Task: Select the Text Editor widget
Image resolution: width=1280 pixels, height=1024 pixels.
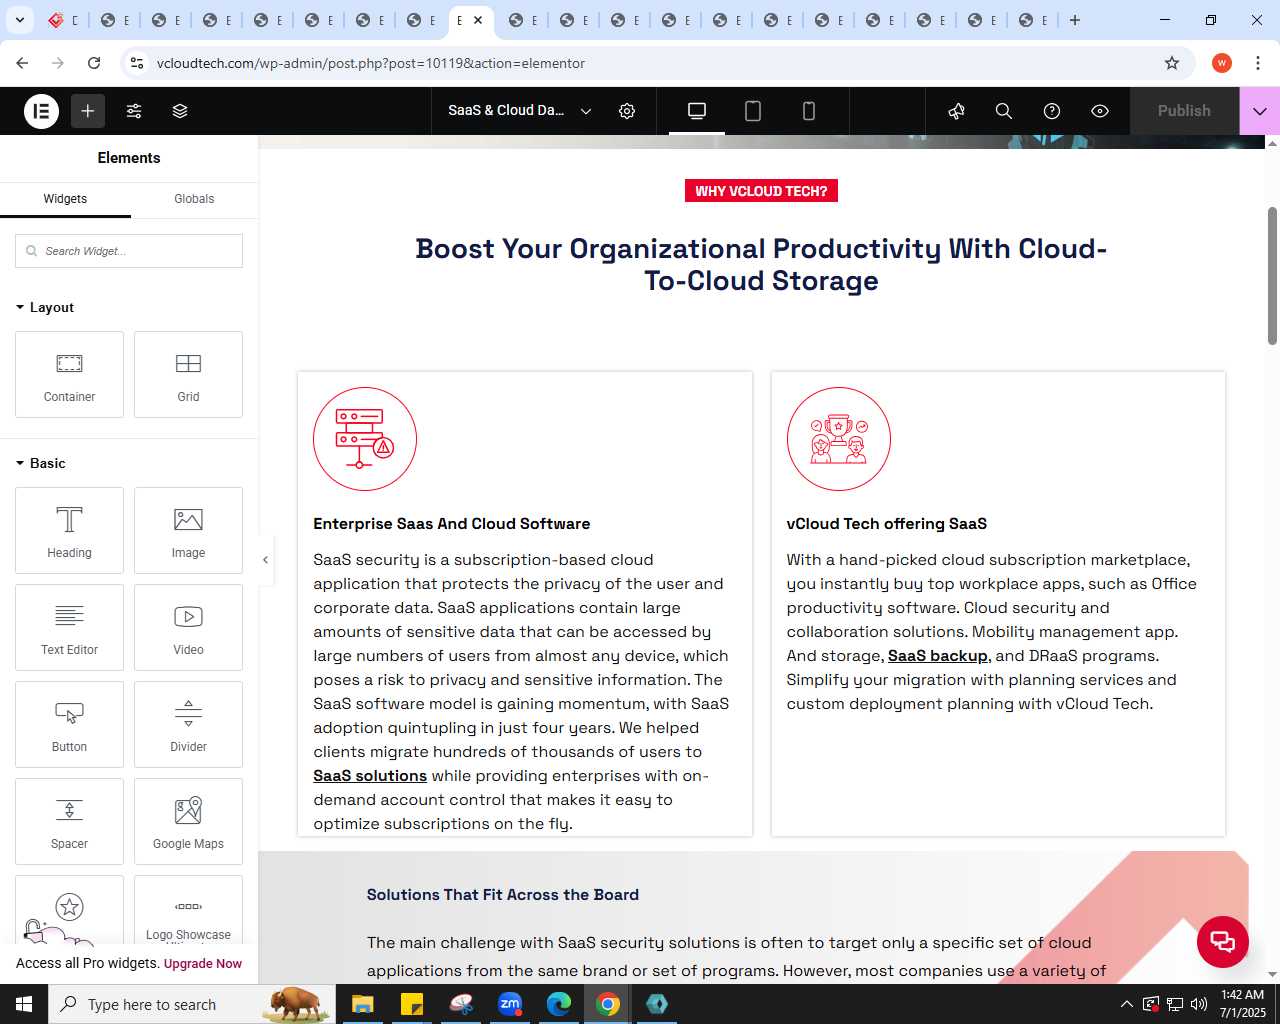Action: [69, 628]
